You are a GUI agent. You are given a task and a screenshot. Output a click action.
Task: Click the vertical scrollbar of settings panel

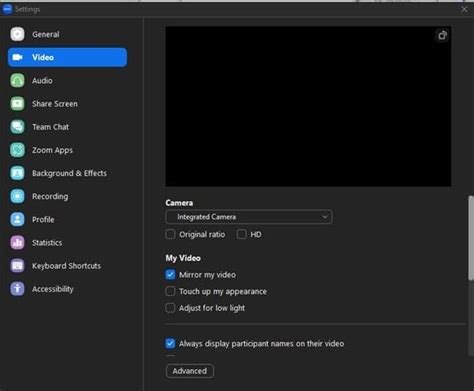pos(471,238)
